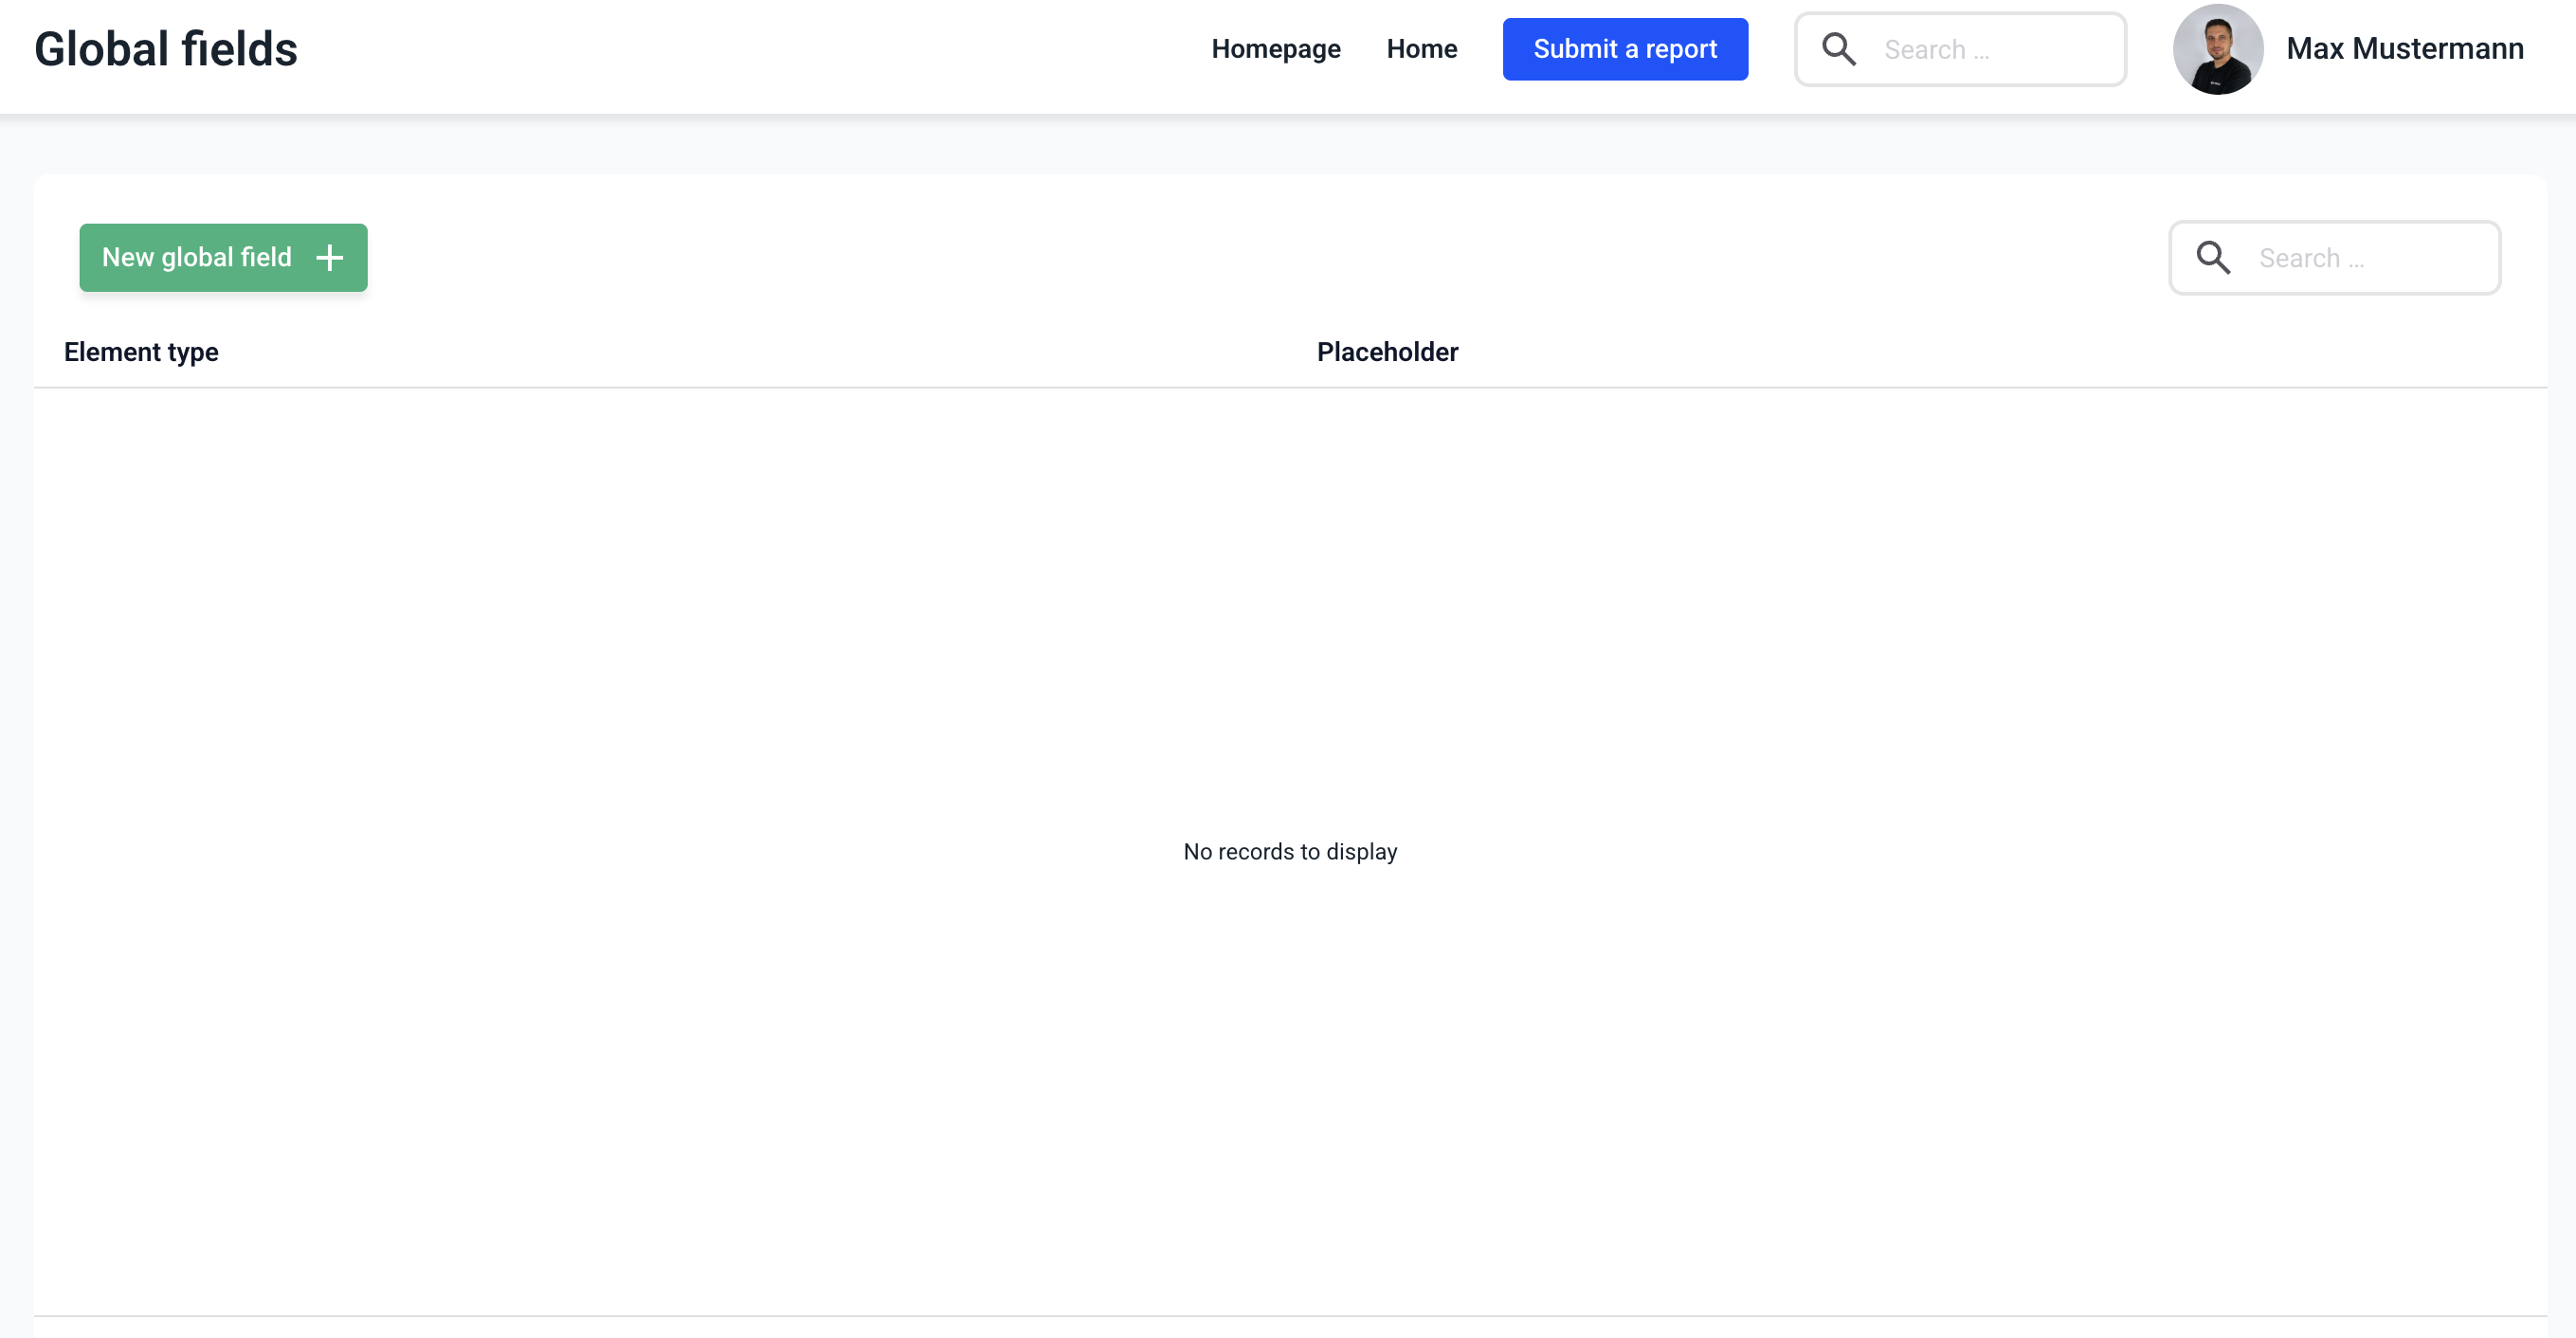Go to the Homepage nav link

1275,49
